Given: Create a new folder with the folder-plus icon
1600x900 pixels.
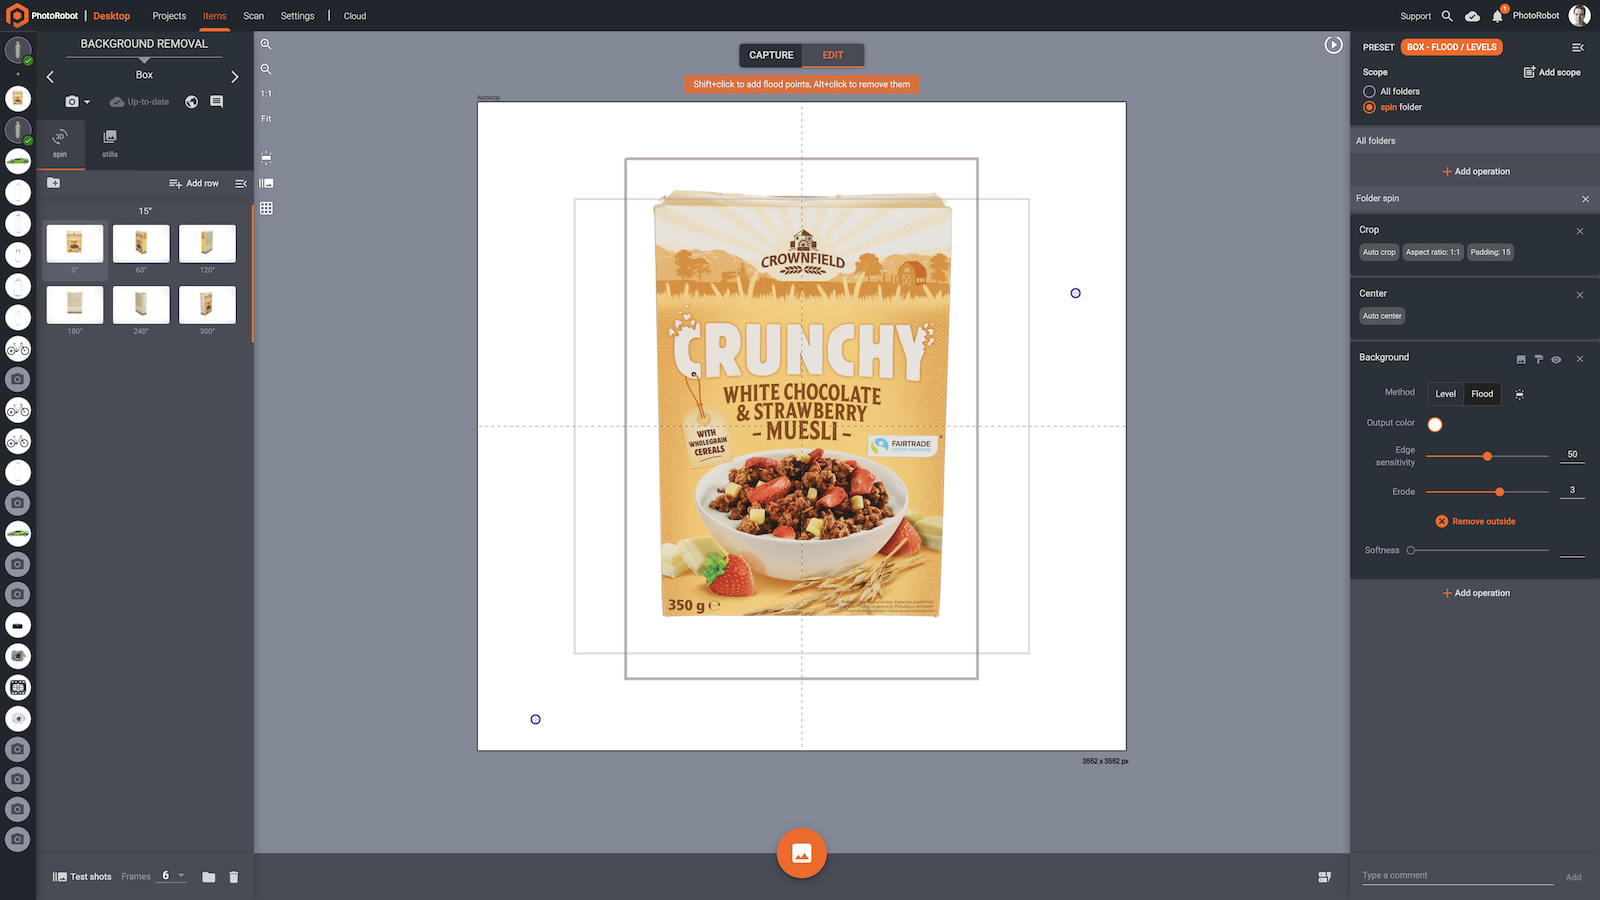Looking at the screenshot, I should click(54, 182).
